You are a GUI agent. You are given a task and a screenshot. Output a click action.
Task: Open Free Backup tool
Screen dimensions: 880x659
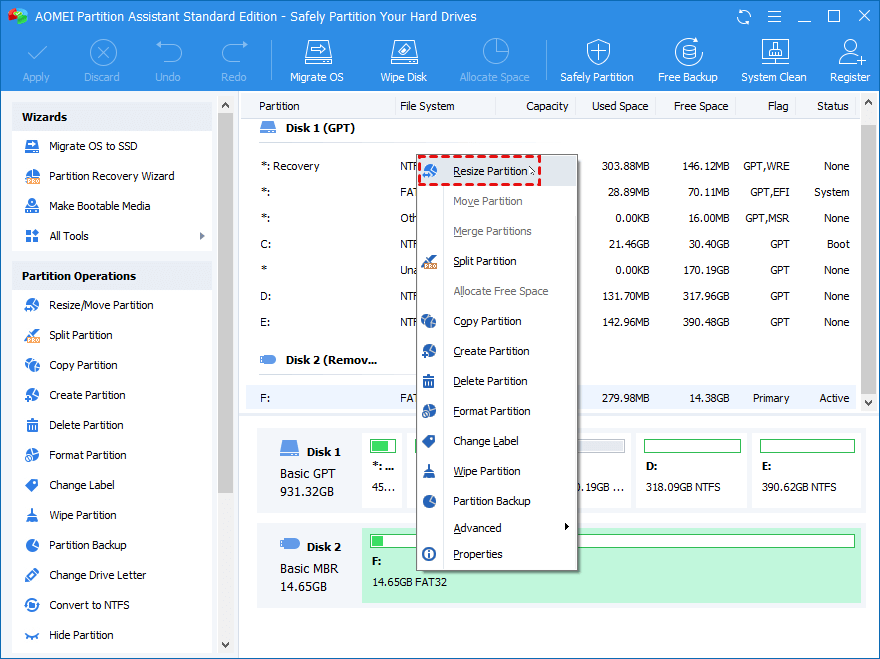click(x=687, y=60)
